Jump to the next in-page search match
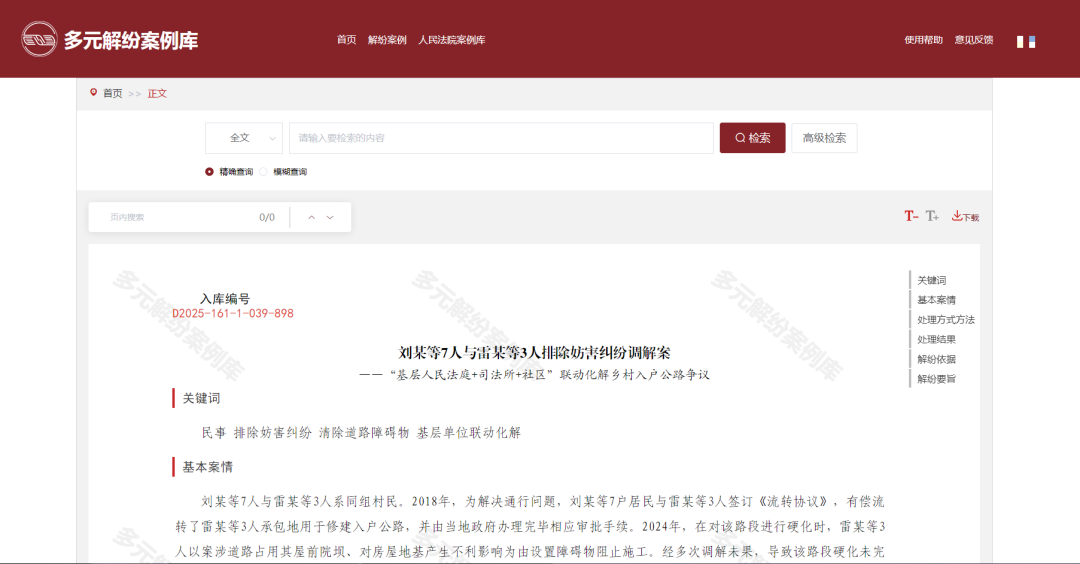 click(330, 217)
